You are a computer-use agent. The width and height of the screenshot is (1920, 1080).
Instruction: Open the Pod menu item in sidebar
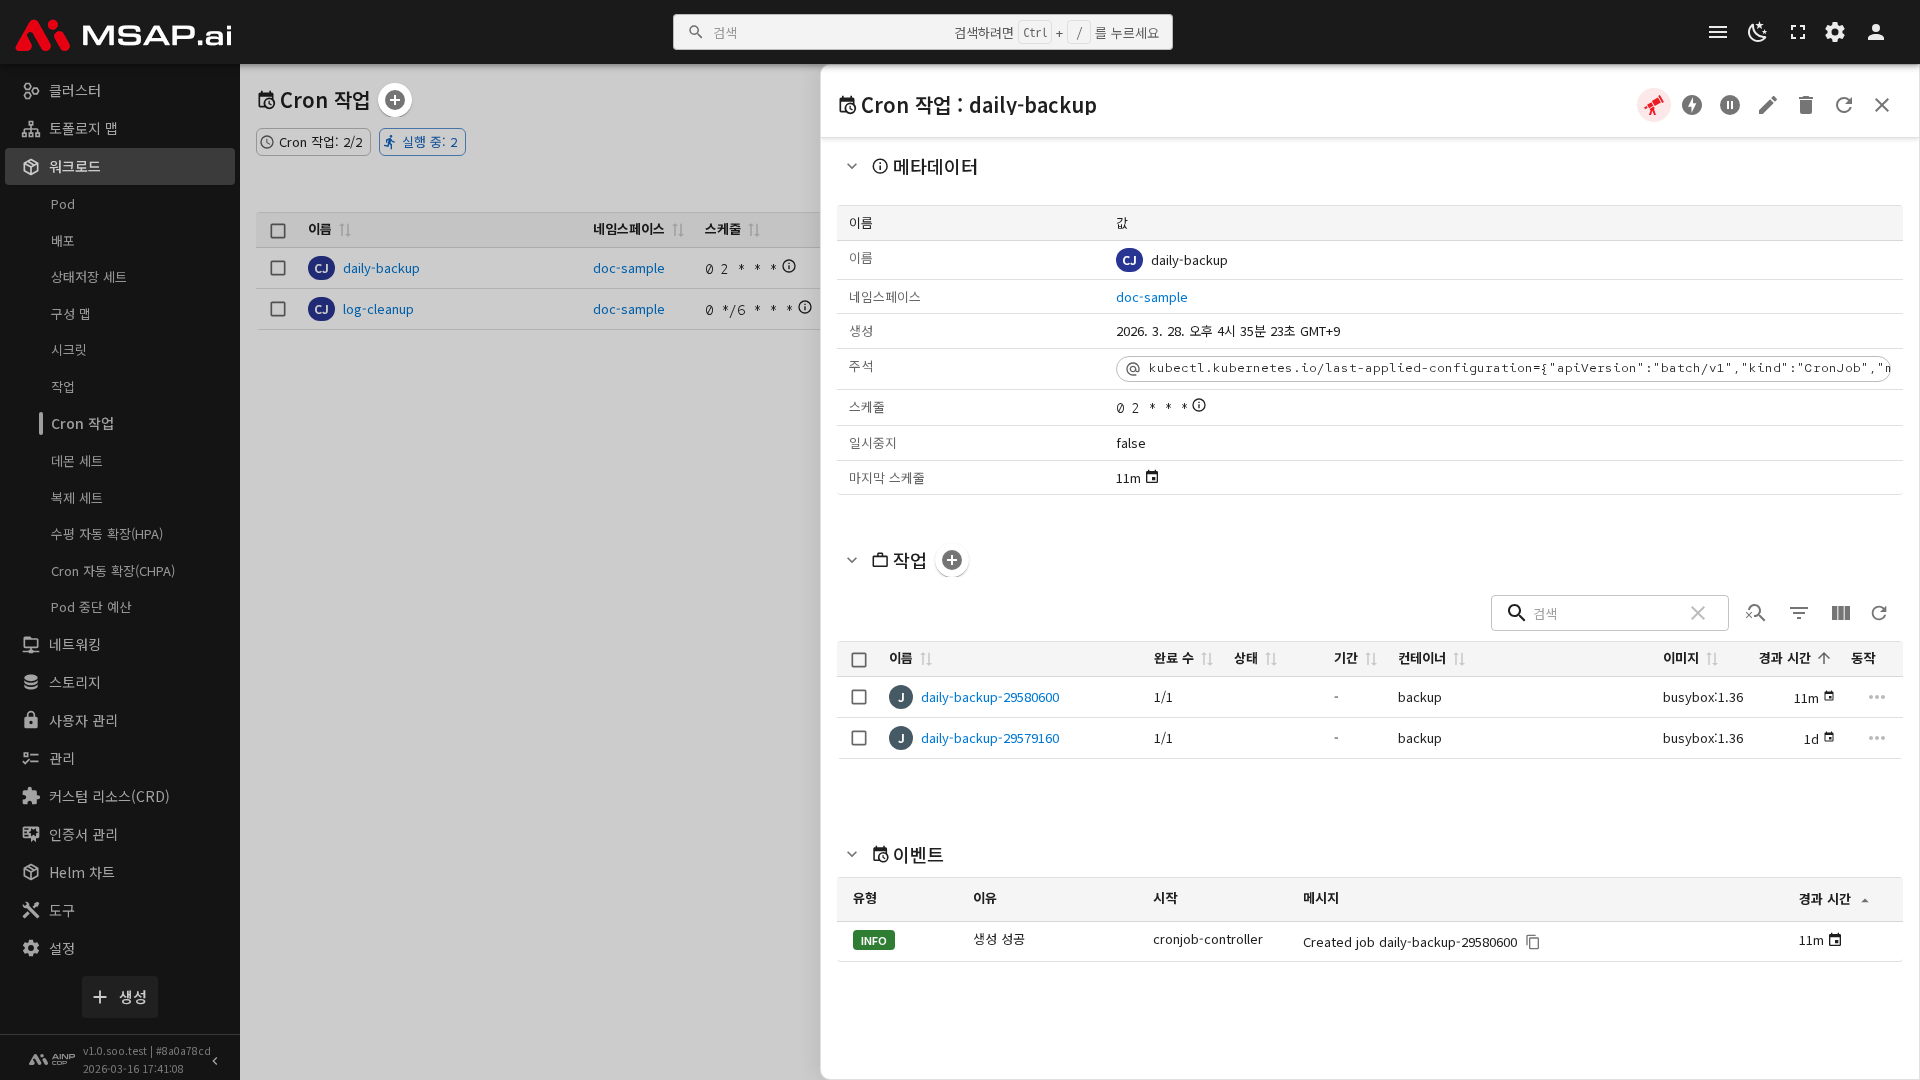pos(63,204)
